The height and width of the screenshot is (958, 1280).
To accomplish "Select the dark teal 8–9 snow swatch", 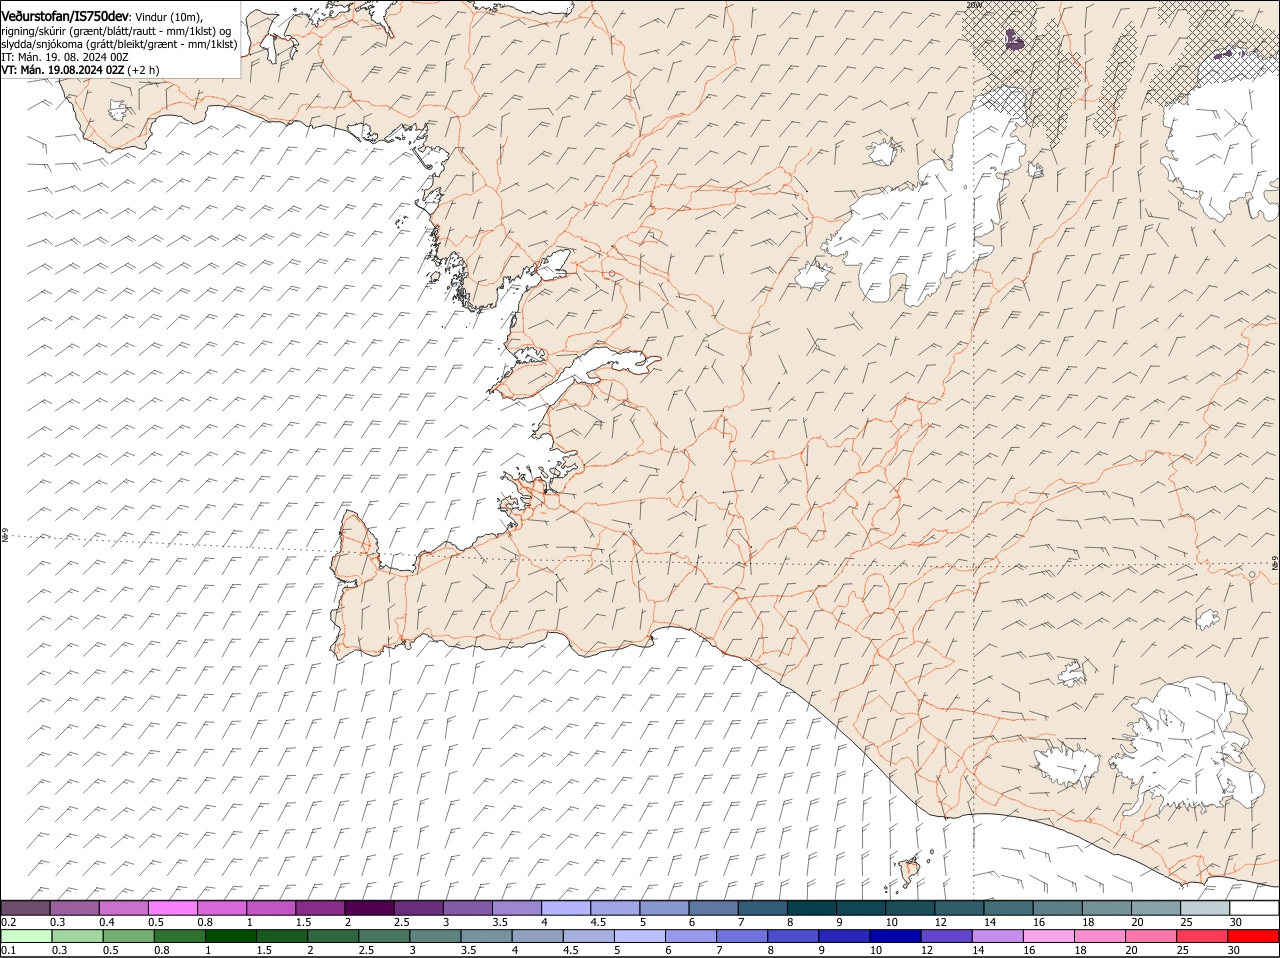I will [812, 908].
